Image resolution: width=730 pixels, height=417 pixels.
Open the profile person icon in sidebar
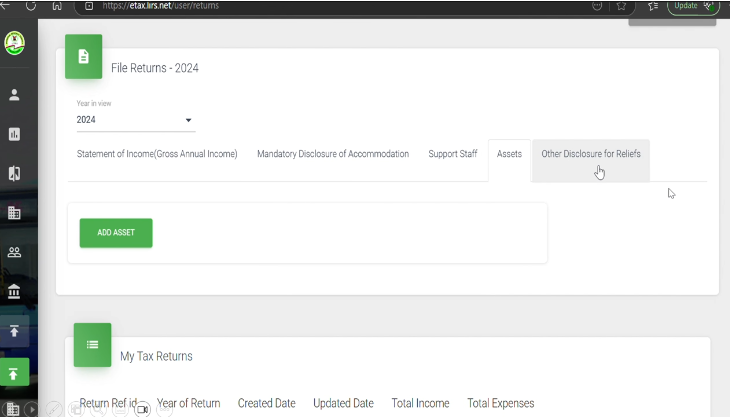[14, 95]
